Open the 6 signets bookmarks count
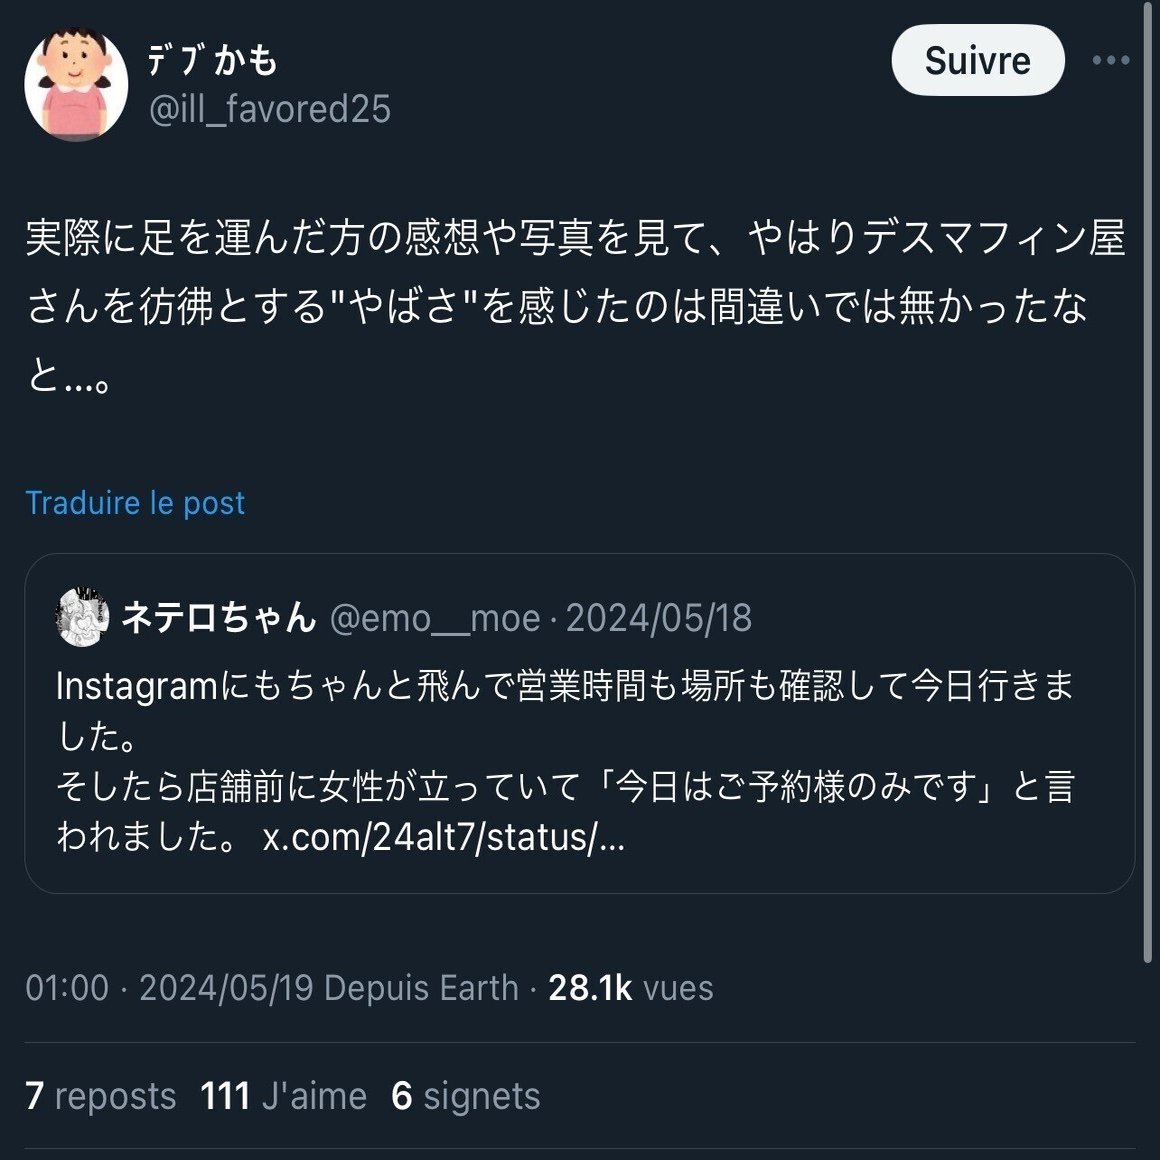The height and width of the screenshot is (1160, 1160). (x=466, y=1096)
